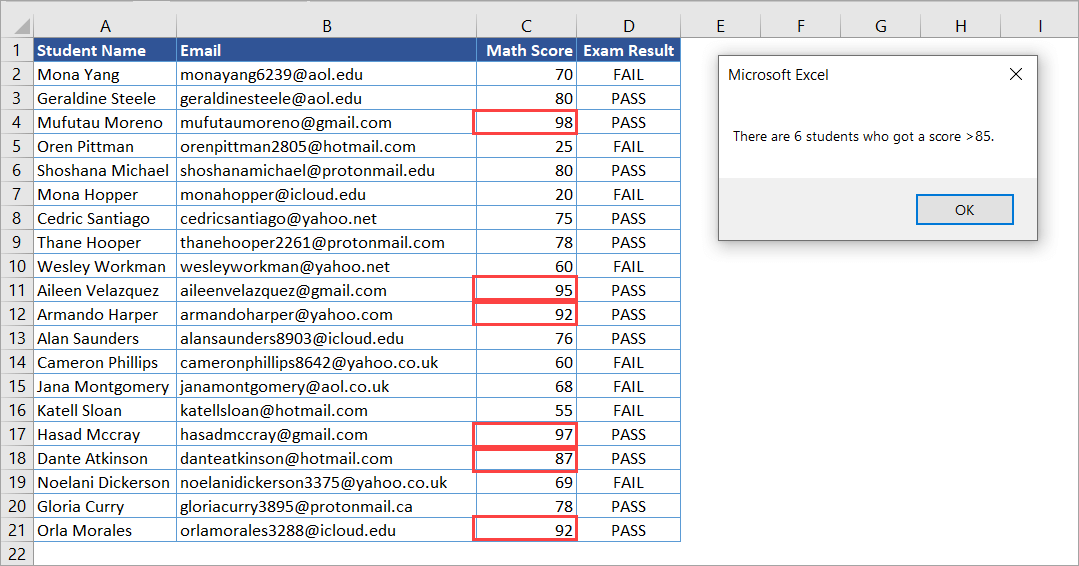The width and height of the screenshot is (1079, 566).
Task: Select cell containing Oren Pittman
Action: click(x=105, y=146)
